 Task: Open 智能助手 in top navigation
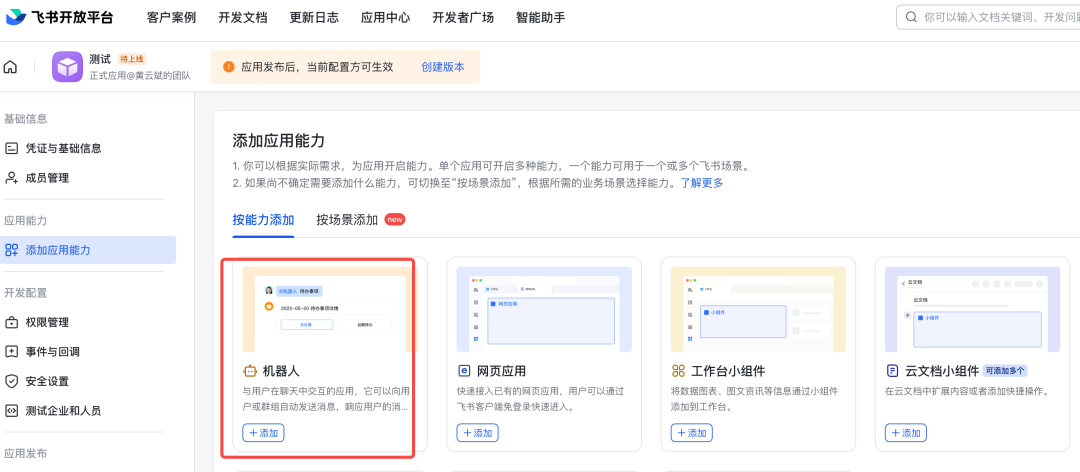click(x=541, y=18)
